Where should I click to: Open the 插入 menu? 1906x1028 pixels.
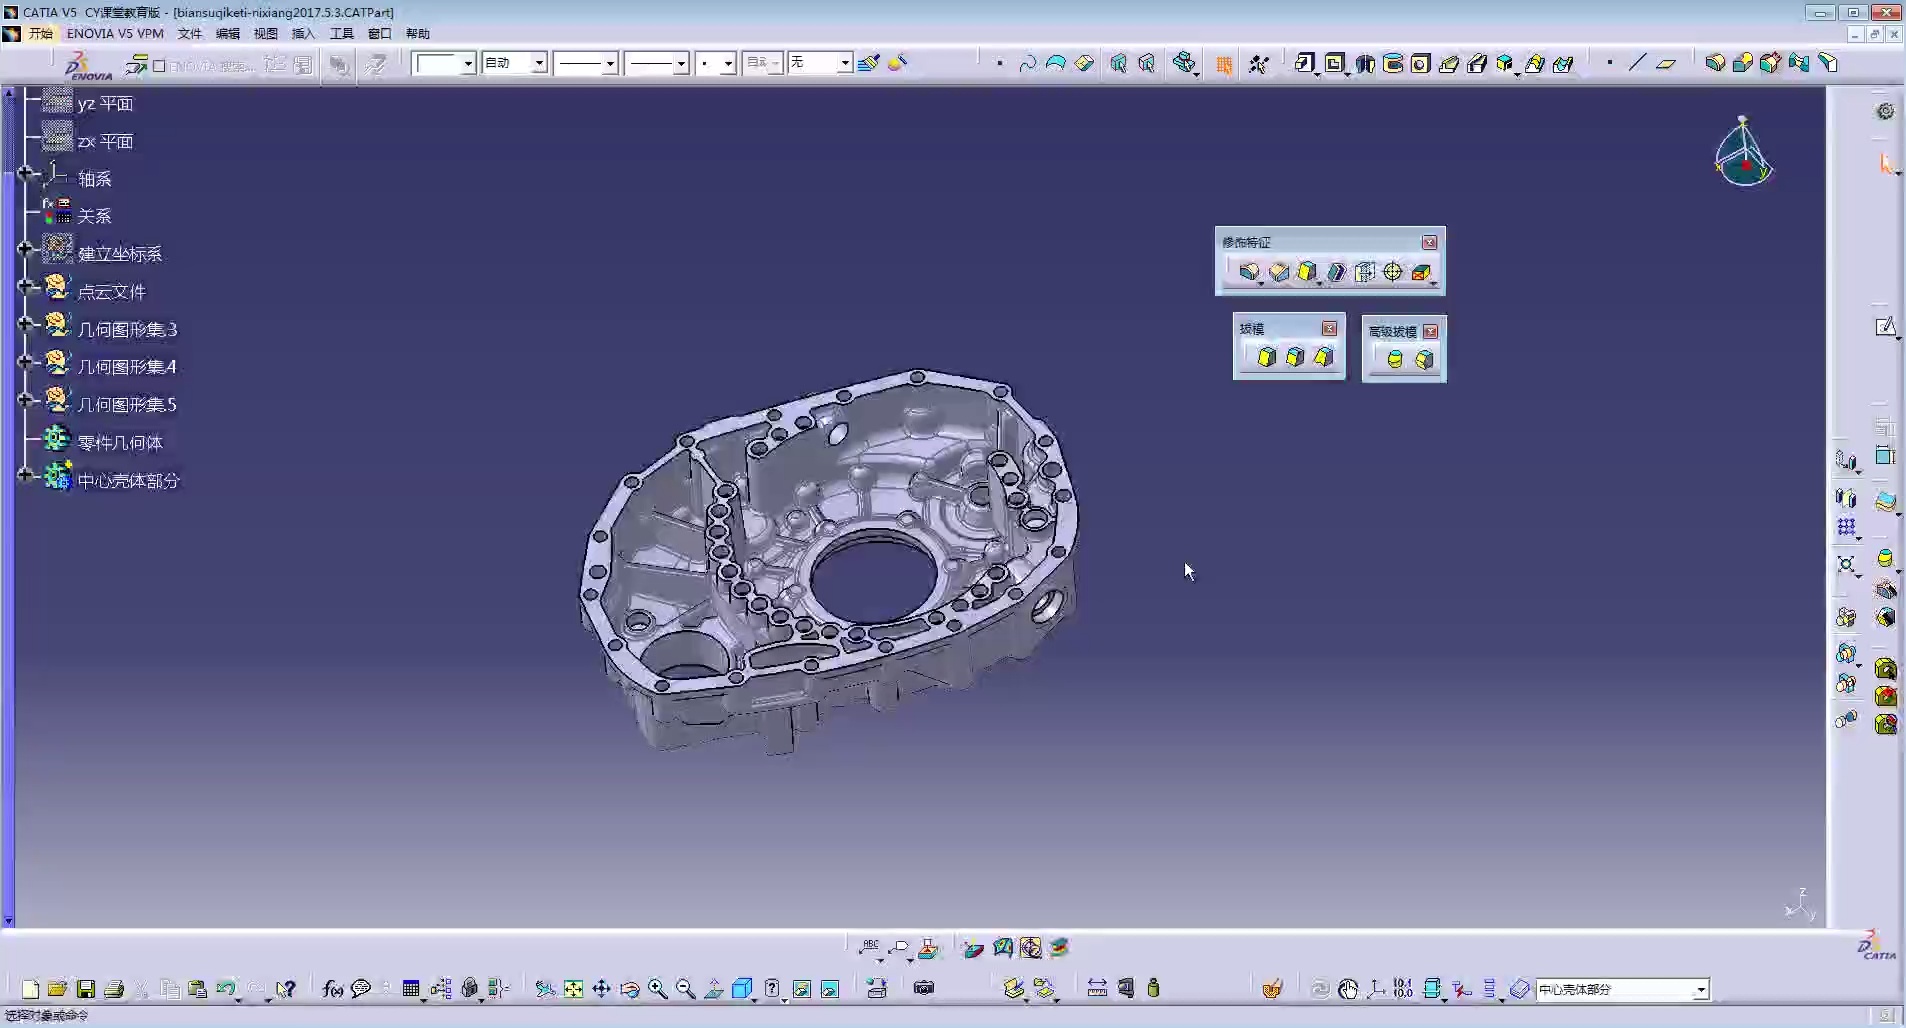click(303, 34)
